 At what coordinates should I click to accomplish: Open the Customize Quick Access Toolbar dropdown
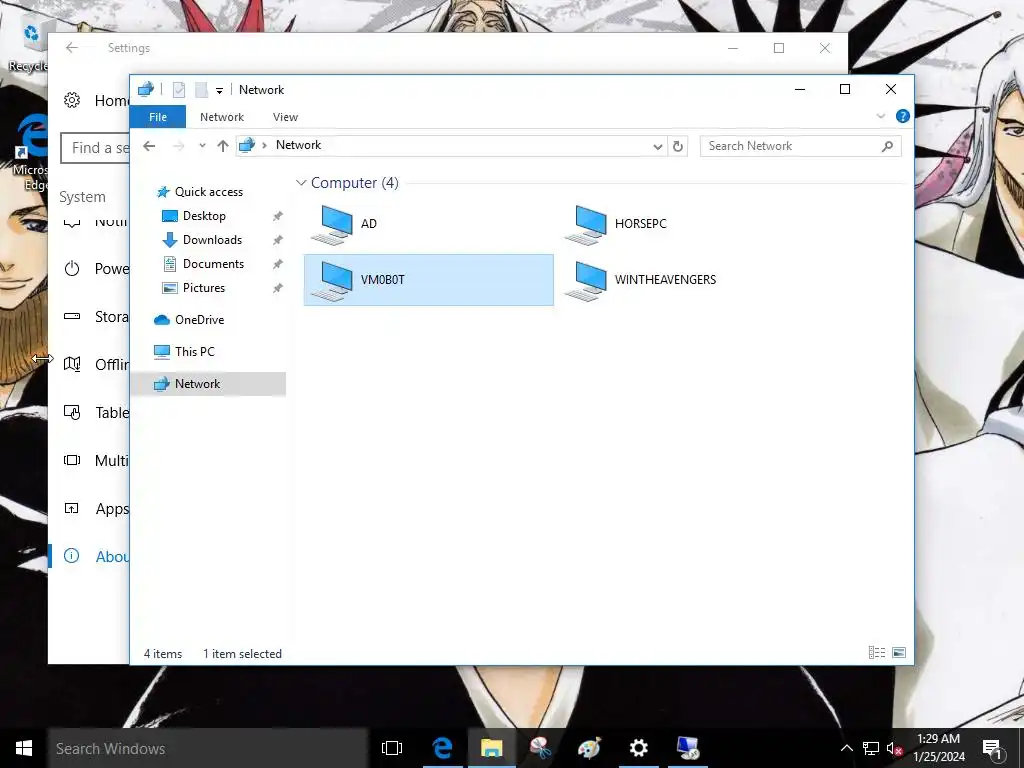[219, 91]
